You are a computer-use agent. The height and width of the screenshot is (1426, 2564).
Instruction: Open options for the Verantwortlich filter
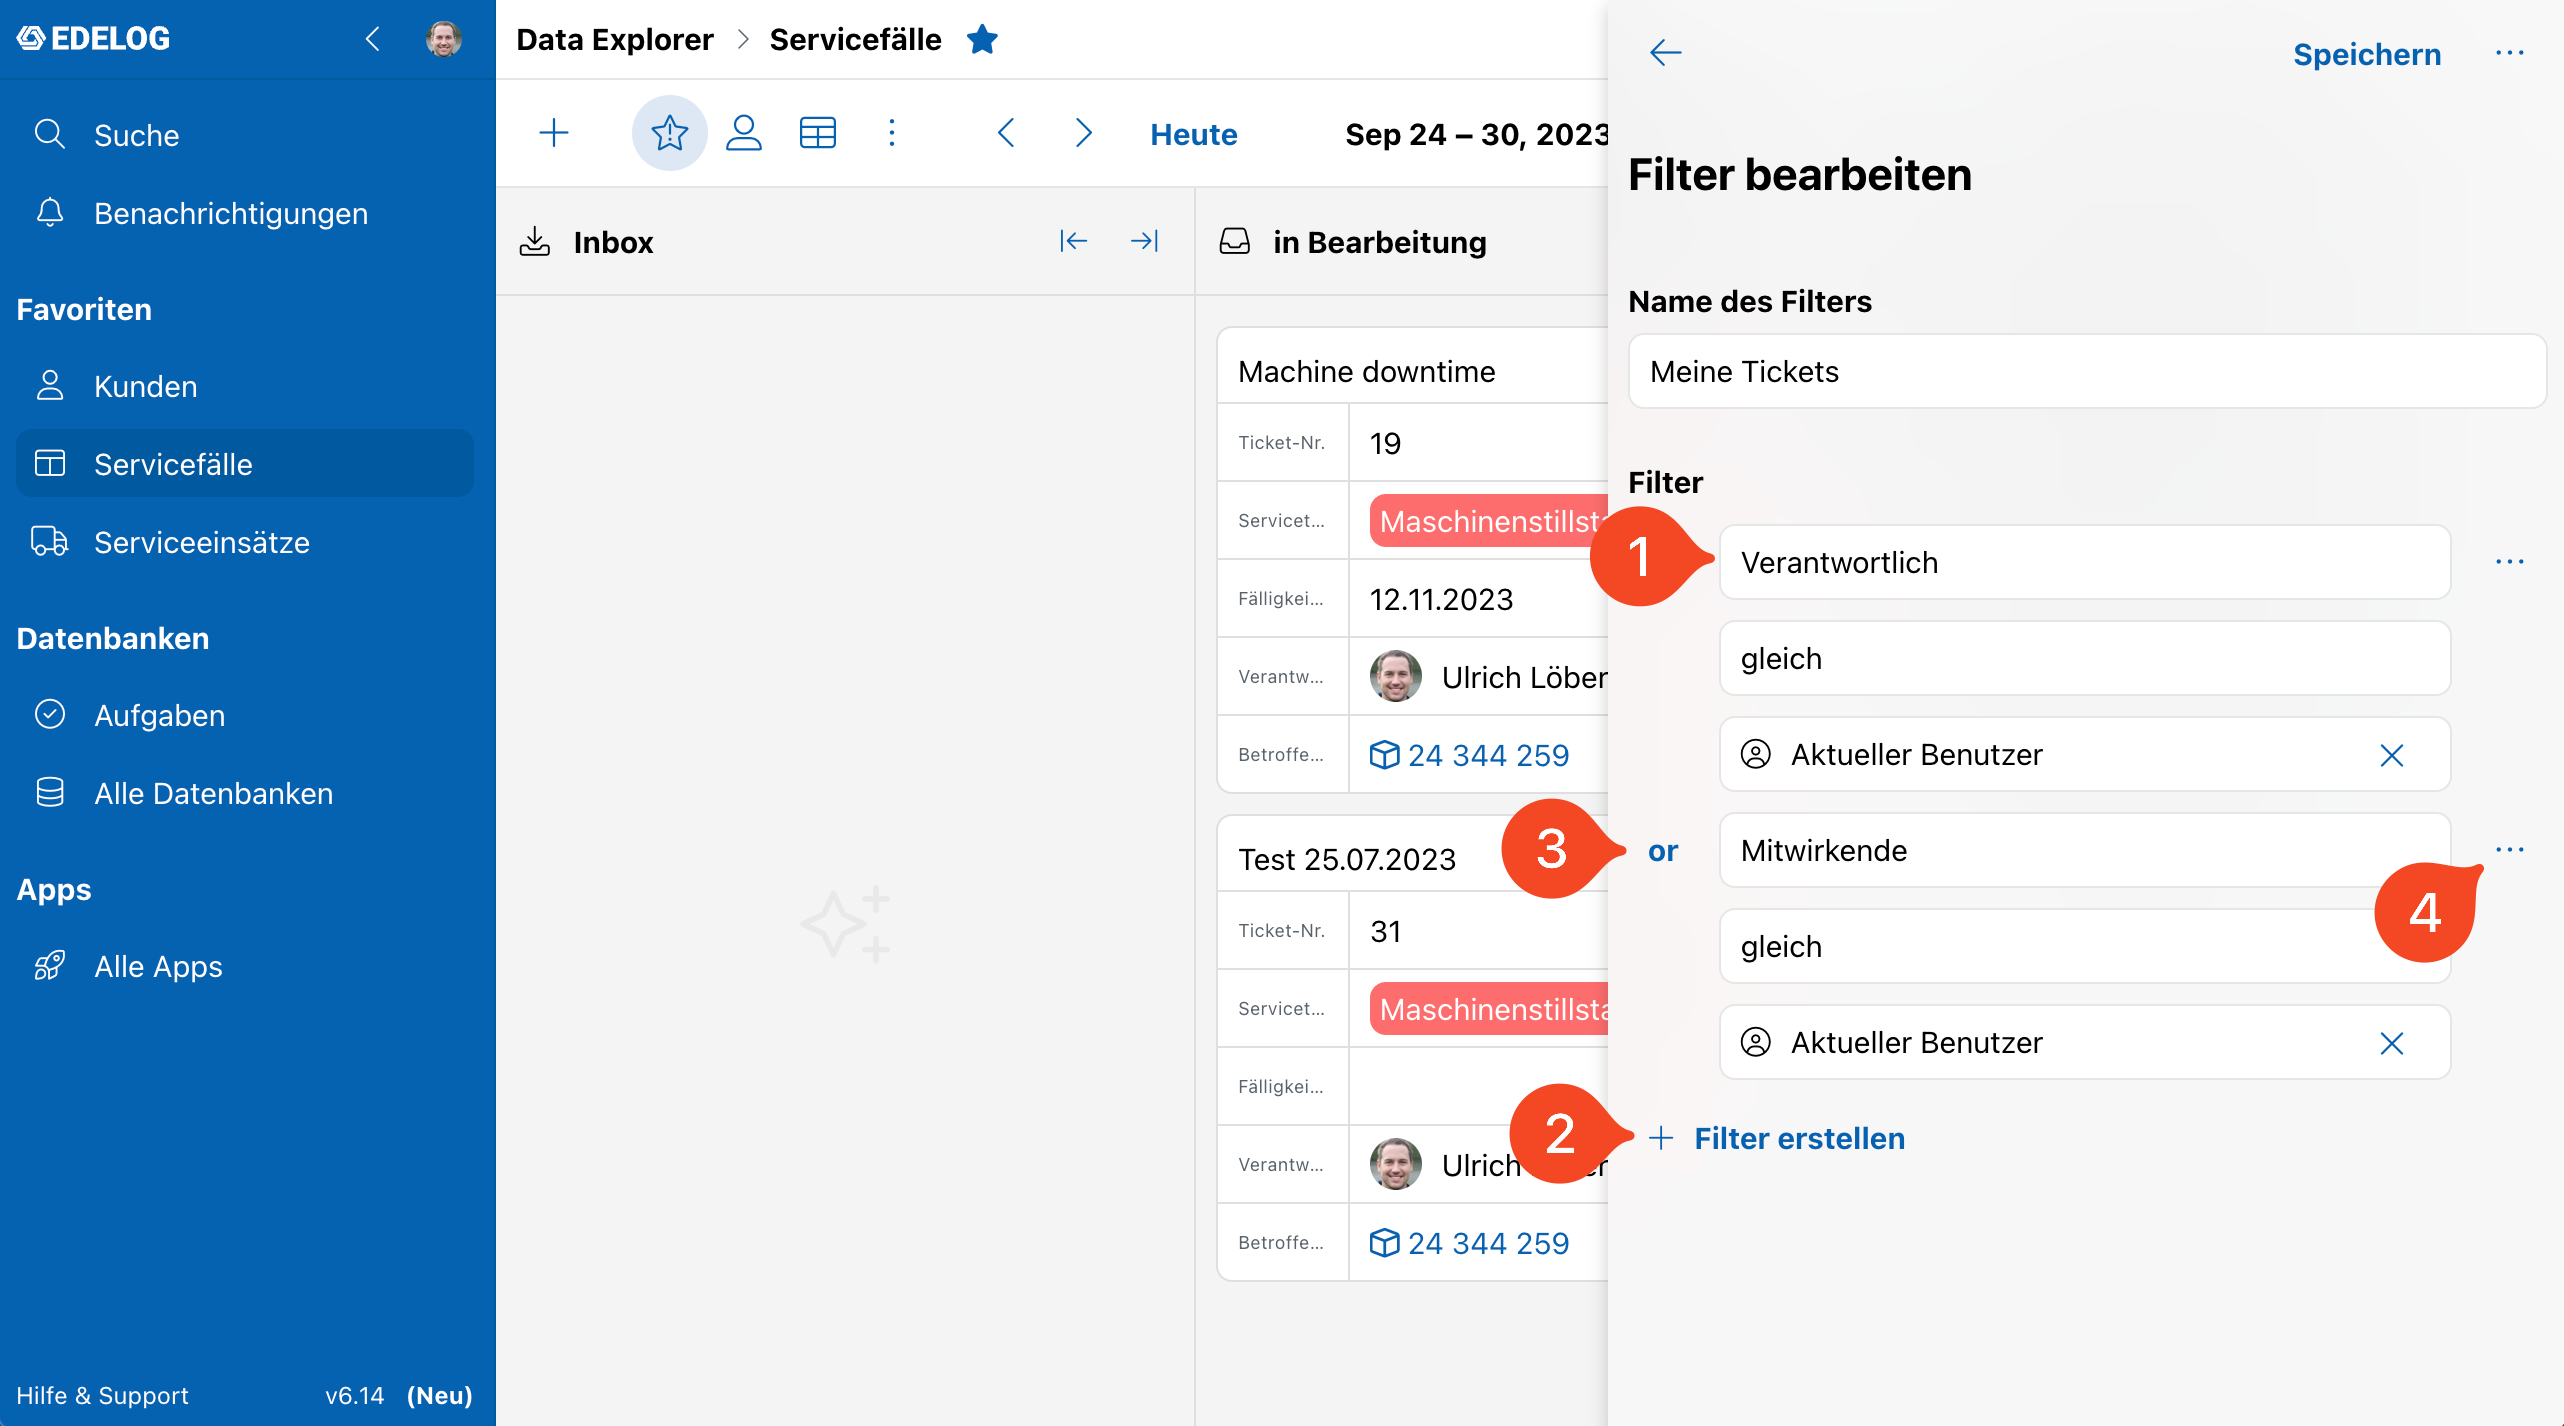[x=2510, y=562]
